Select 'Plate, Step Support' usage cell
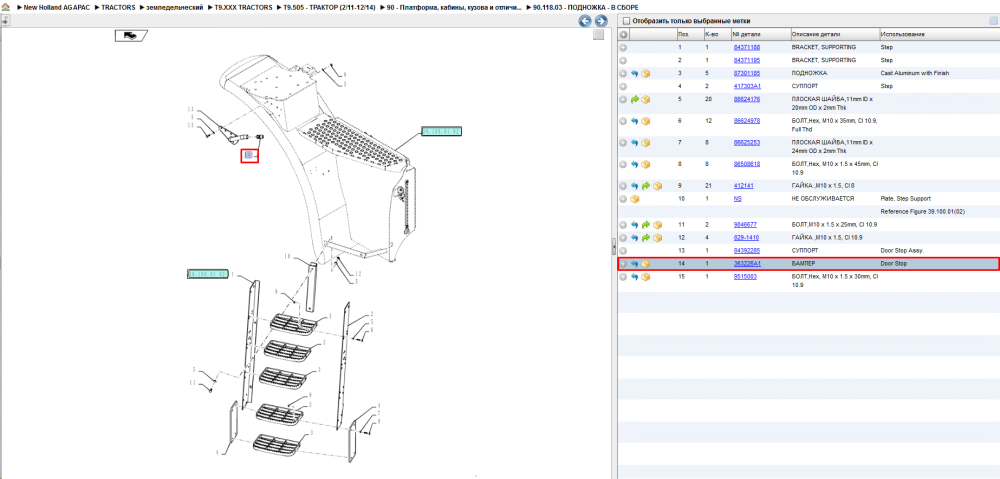Image resolution: width=1000 pixels, height=479 pixels. point(906,199)
